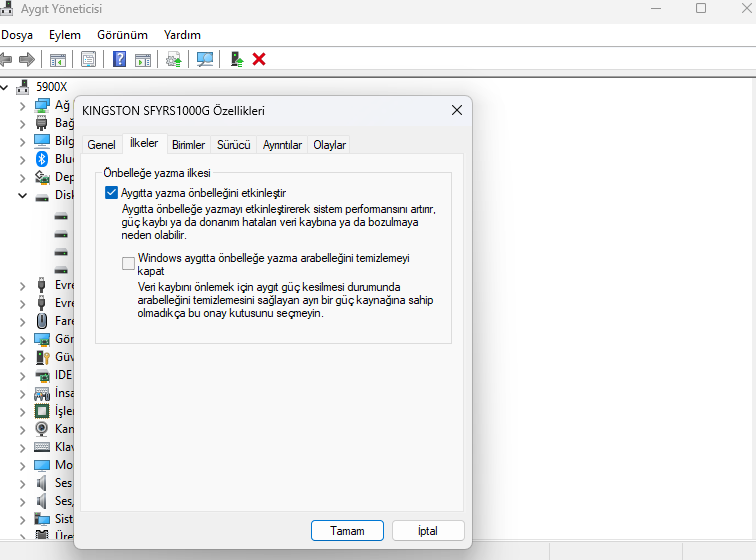Click the İptal button
This screenshot has height=560, width=756.
428,531
